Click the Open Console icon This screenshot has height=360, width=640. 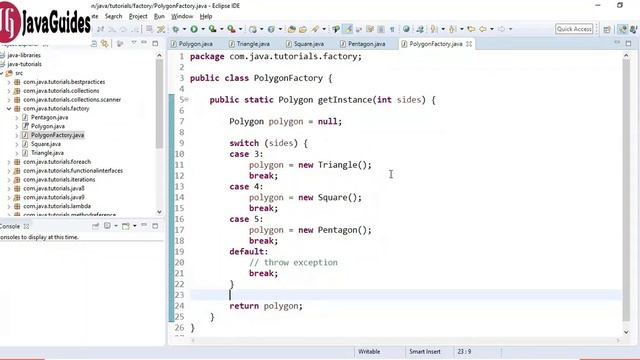click(126, 226)
